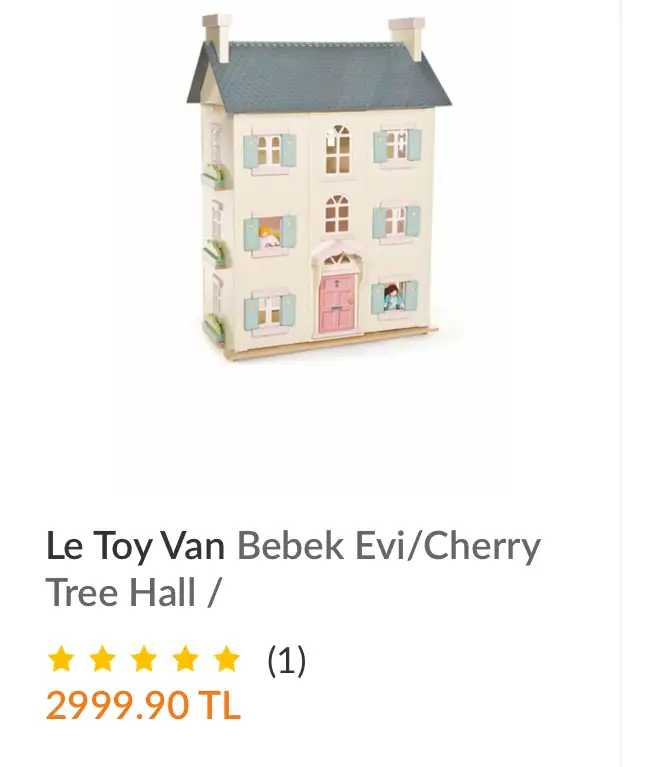Click the top-left shuttered window of the dollhouse

tap(269, 151)
